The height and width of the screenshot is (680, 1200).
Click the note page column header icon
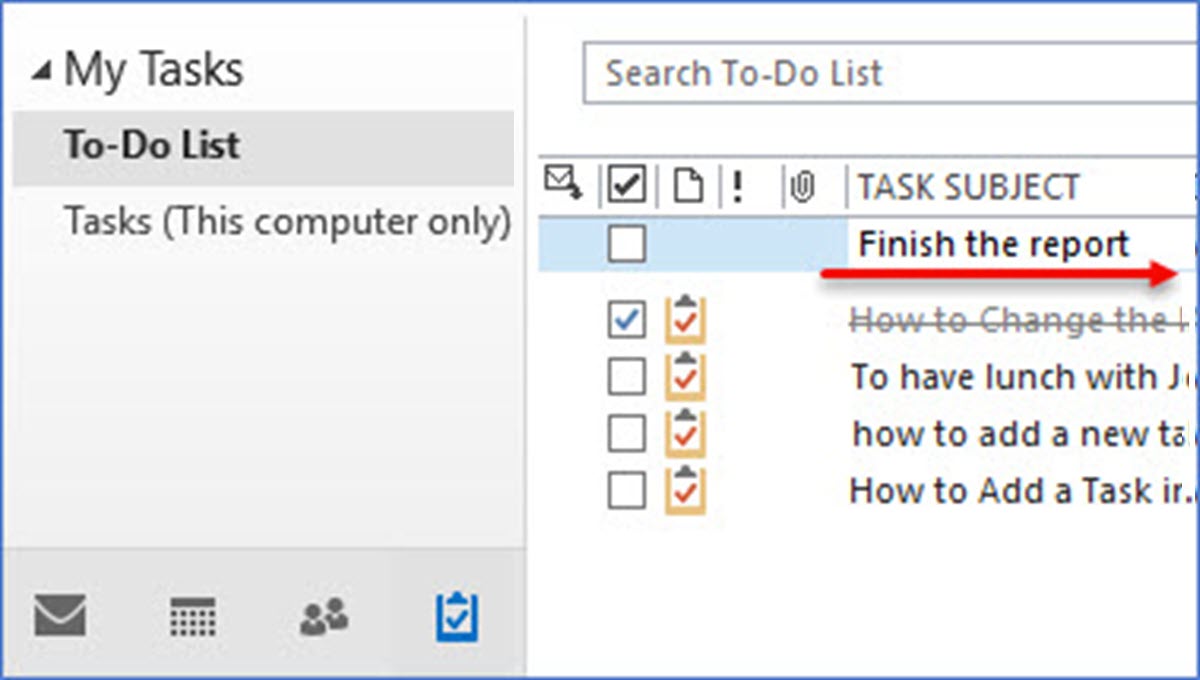(690, 186)
